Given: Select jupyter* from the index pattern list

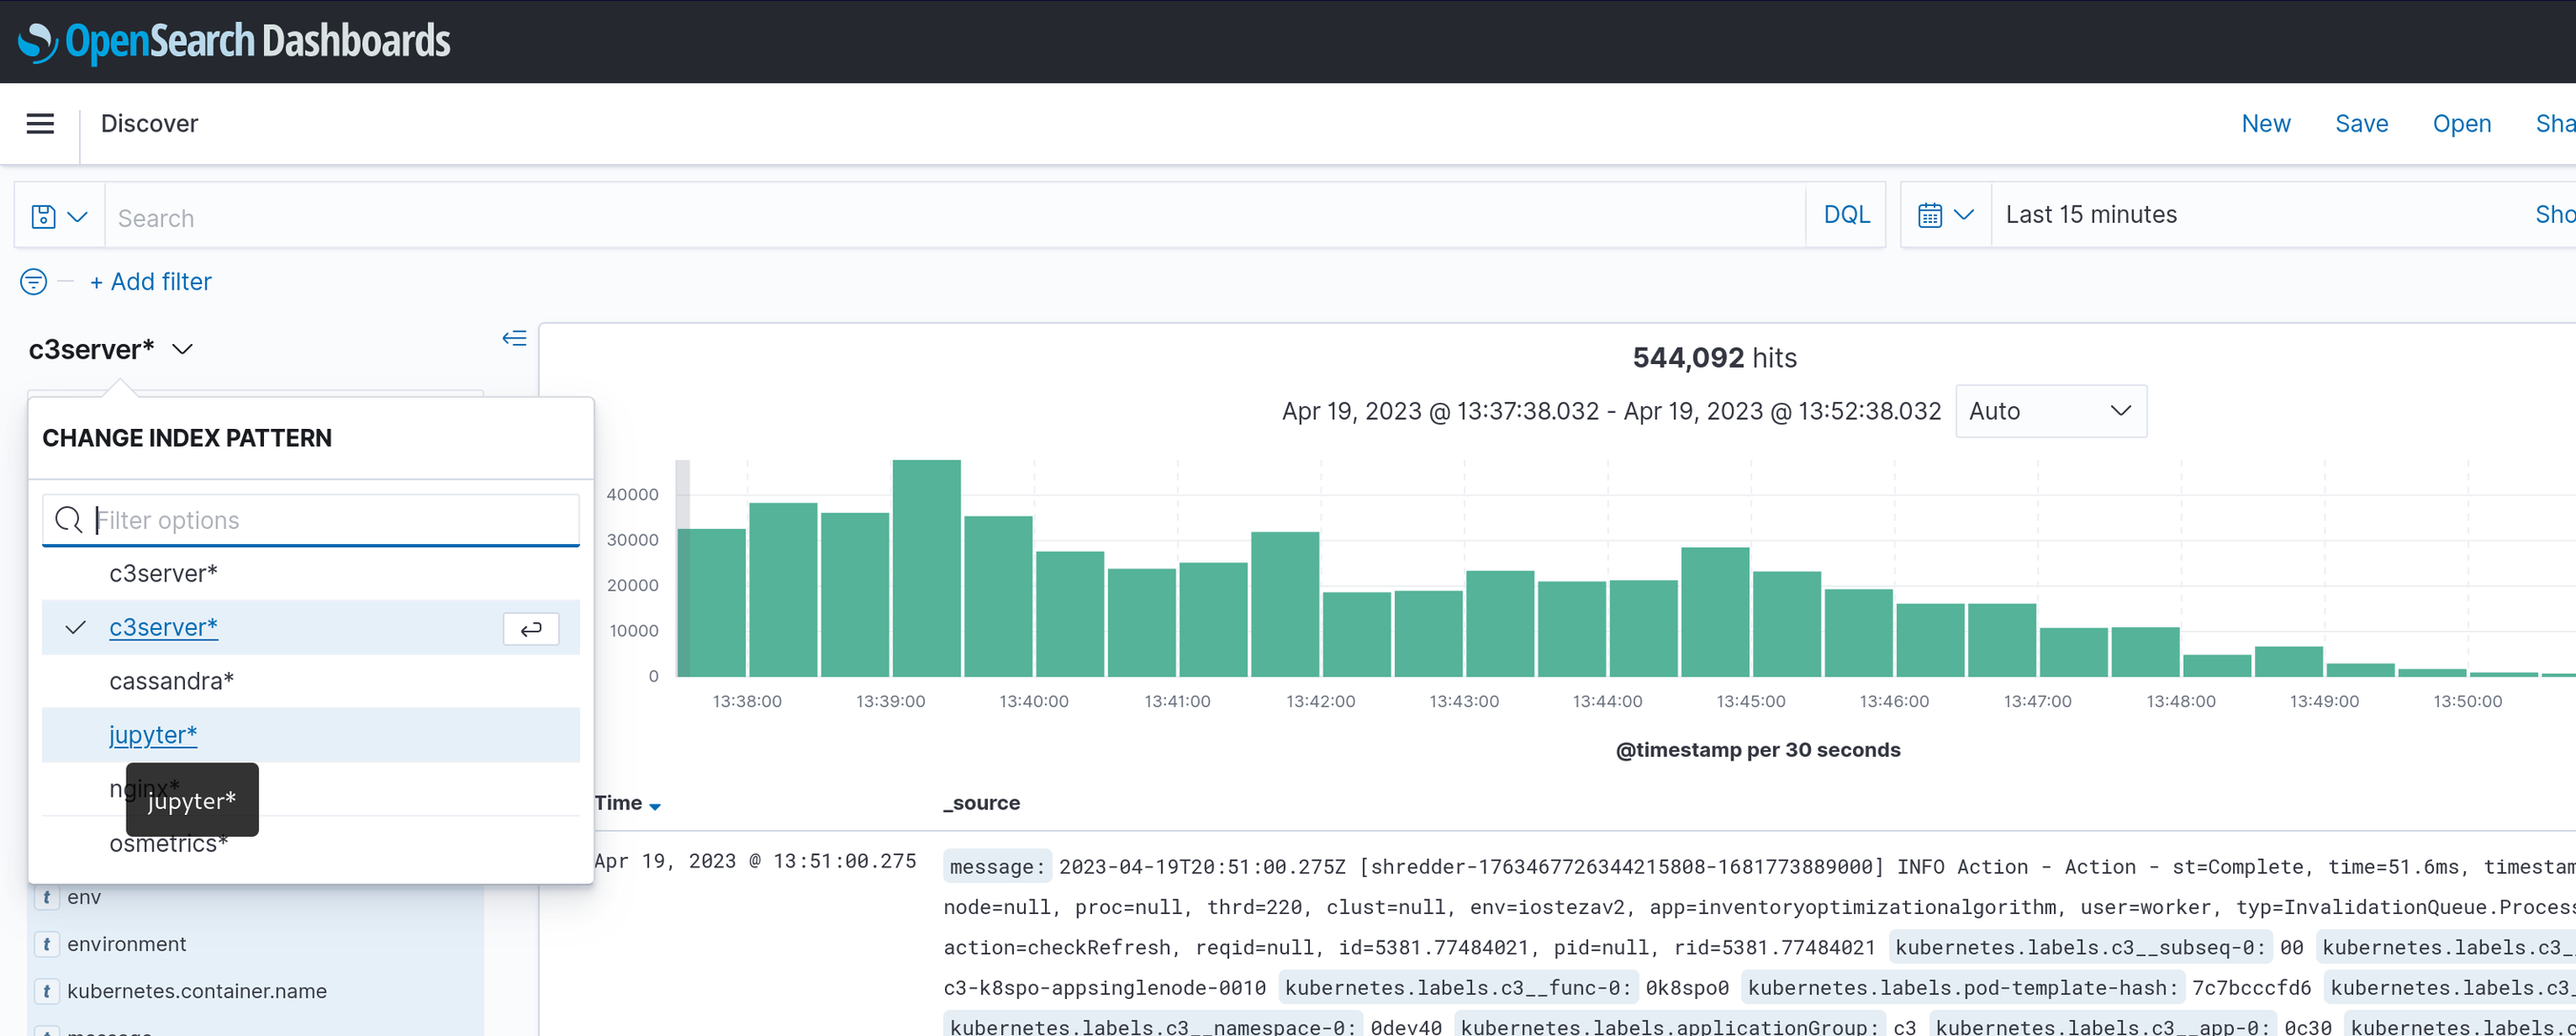Looking at the screenshot, I should pyautogui.click(x=152, y=734).
